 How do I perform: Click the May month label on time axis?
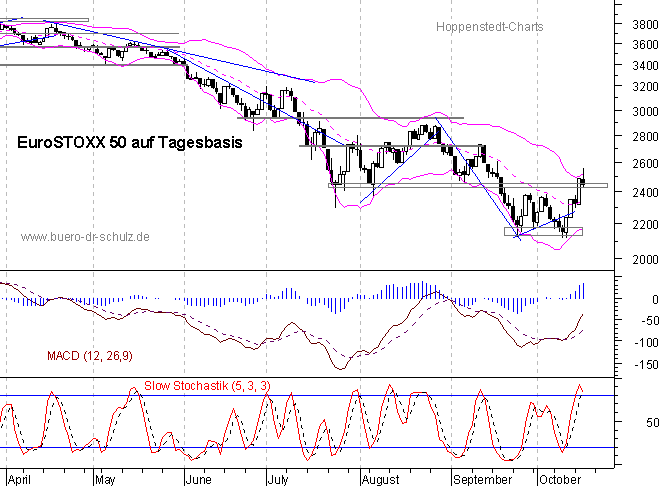(105, 480)
